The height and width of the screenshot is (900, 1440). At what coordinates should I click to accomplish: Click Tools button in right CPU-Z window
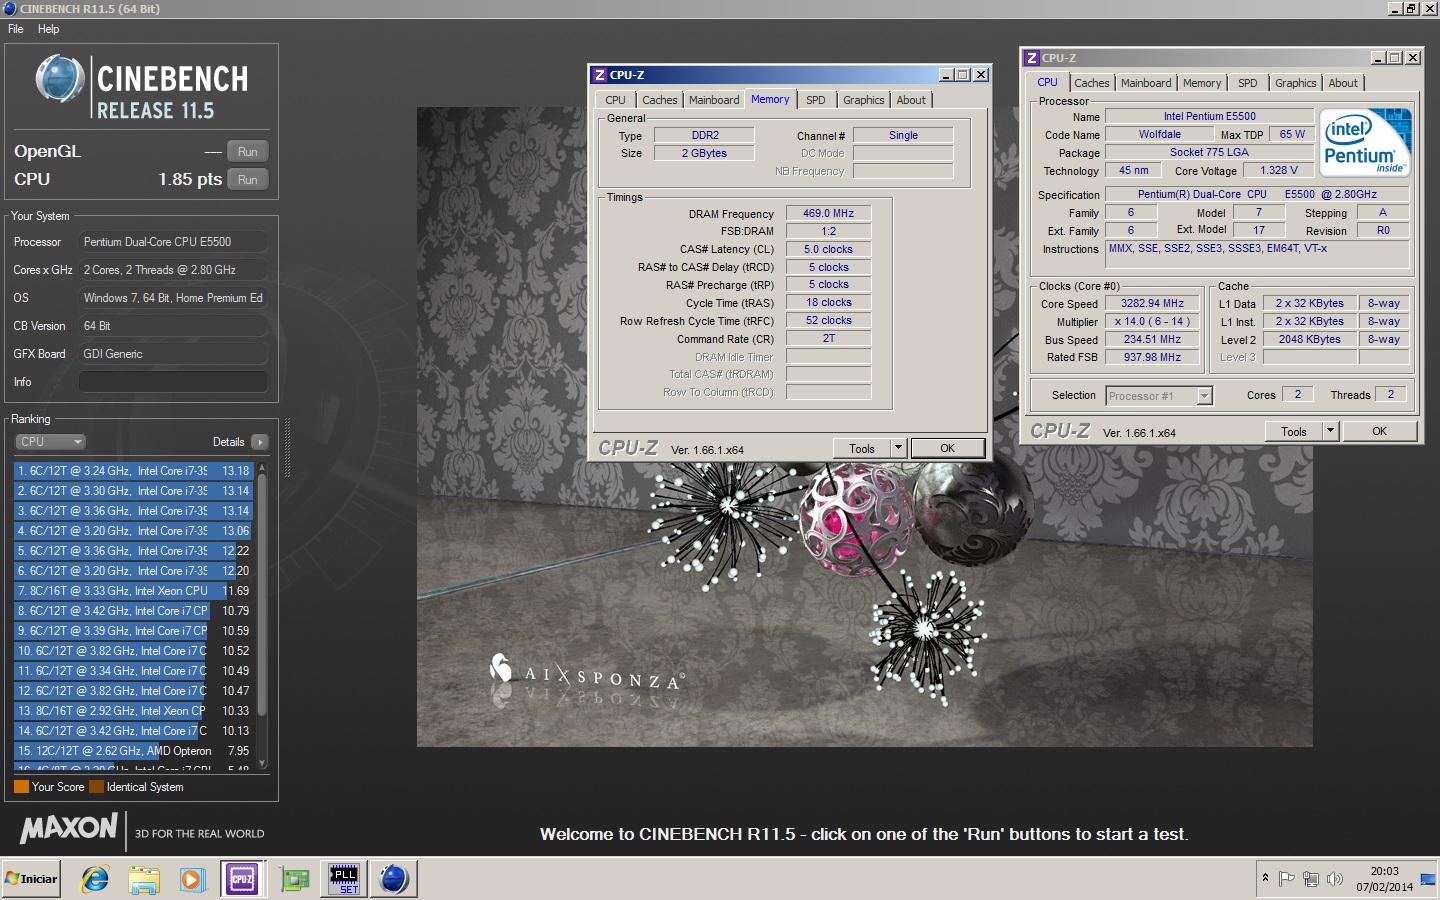(1294, 432)
